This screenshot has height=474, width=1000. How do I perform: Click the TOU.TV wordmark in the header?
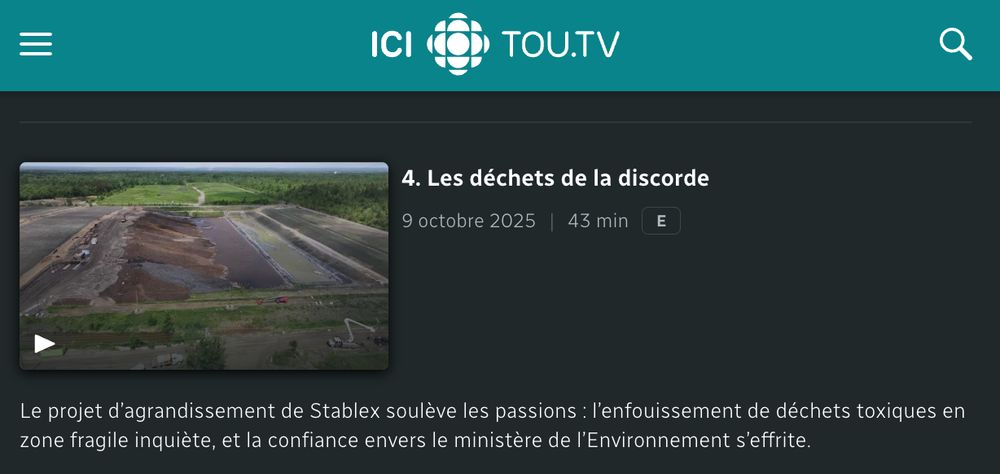tap(561, 45)
